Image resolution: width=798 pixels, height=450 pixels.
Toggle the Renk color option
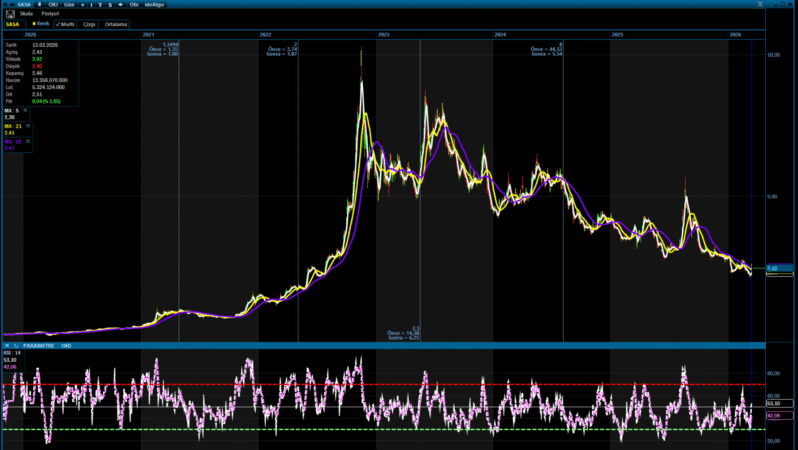point(41,23)
